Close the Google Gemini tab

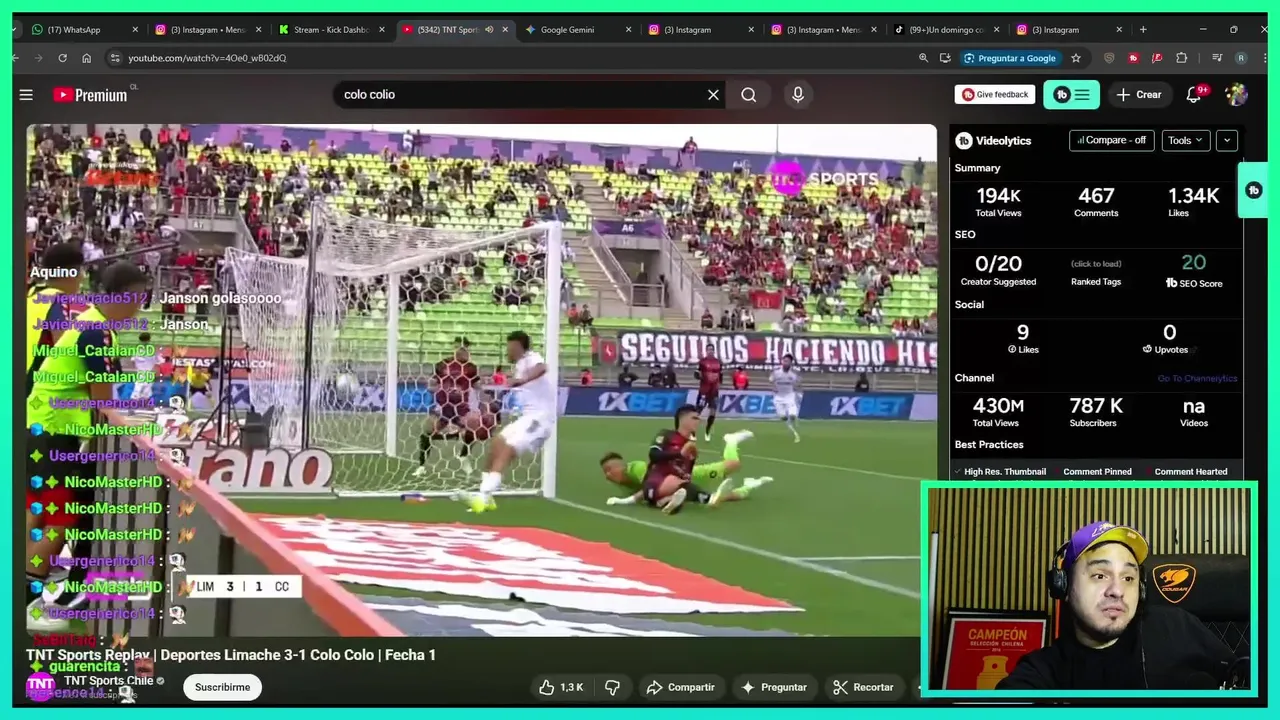point(629,30)
